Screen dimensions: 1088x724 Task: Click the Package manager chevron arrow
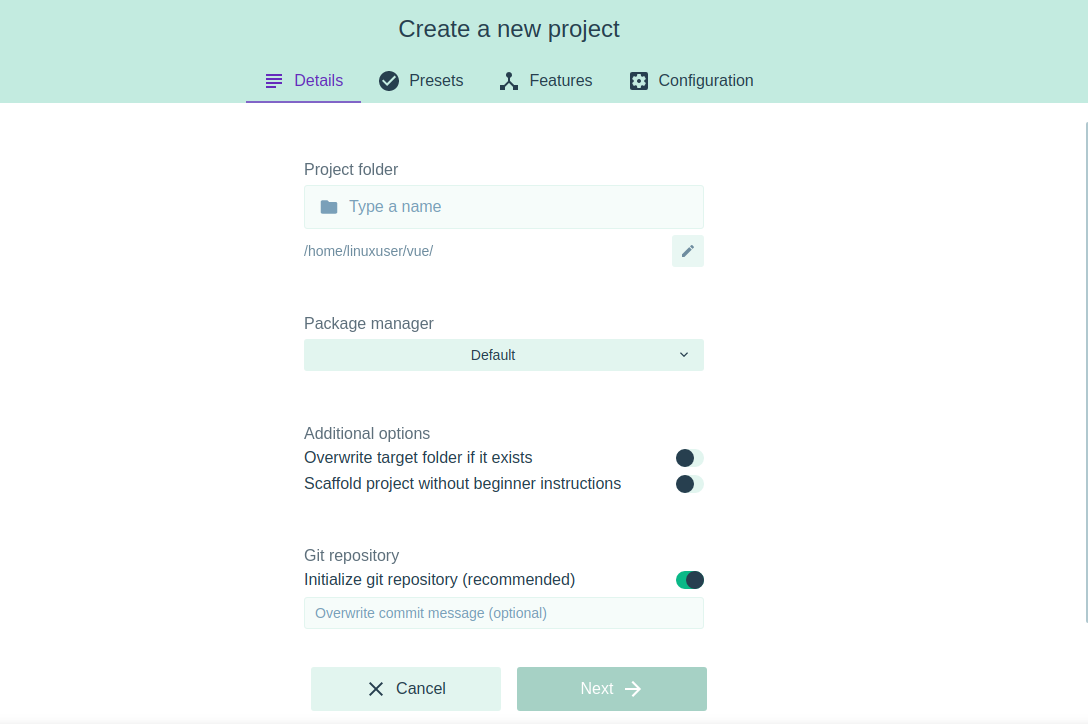click(684, 355)
